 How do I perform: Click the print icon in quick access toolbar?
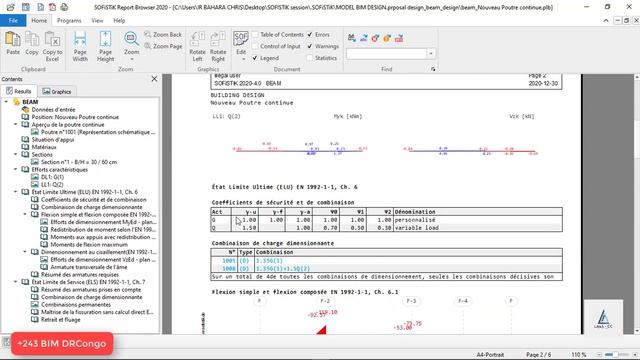pos(64,7)
